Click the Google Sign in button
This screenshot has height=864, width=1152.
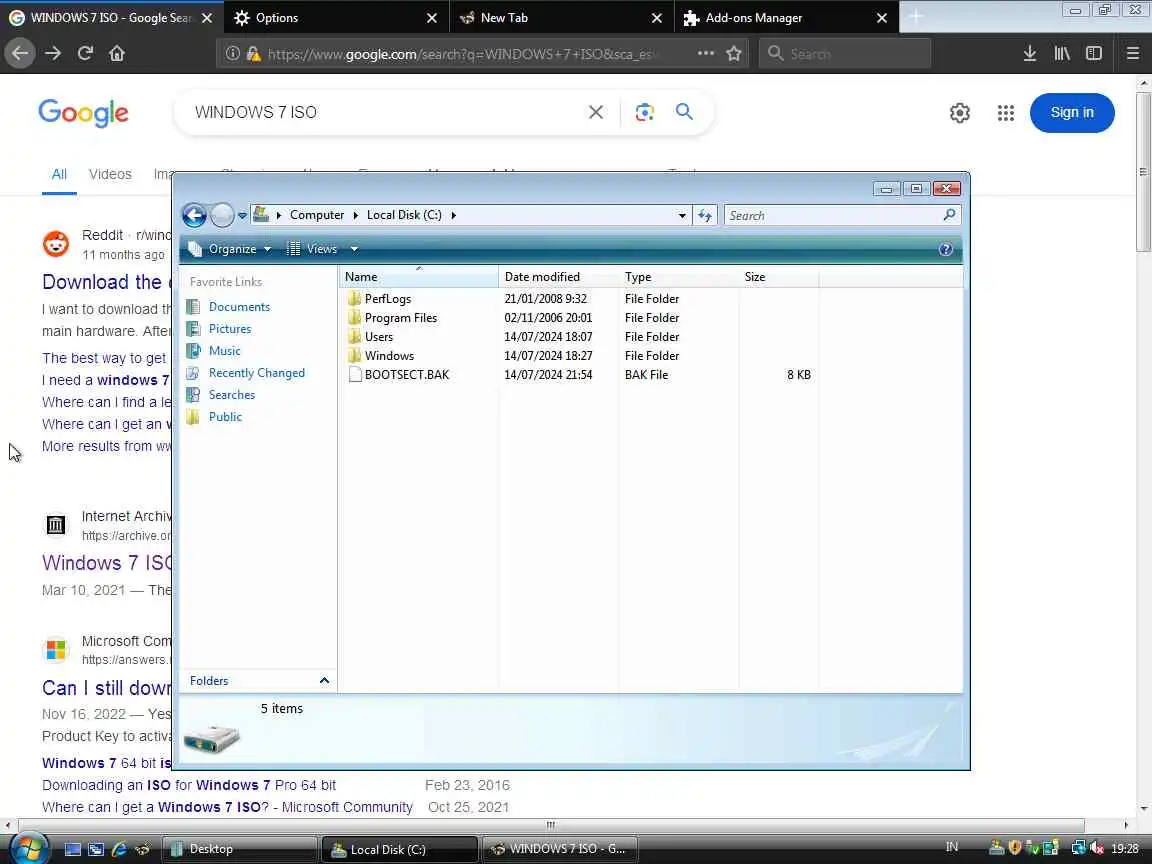coord(1072,112)
